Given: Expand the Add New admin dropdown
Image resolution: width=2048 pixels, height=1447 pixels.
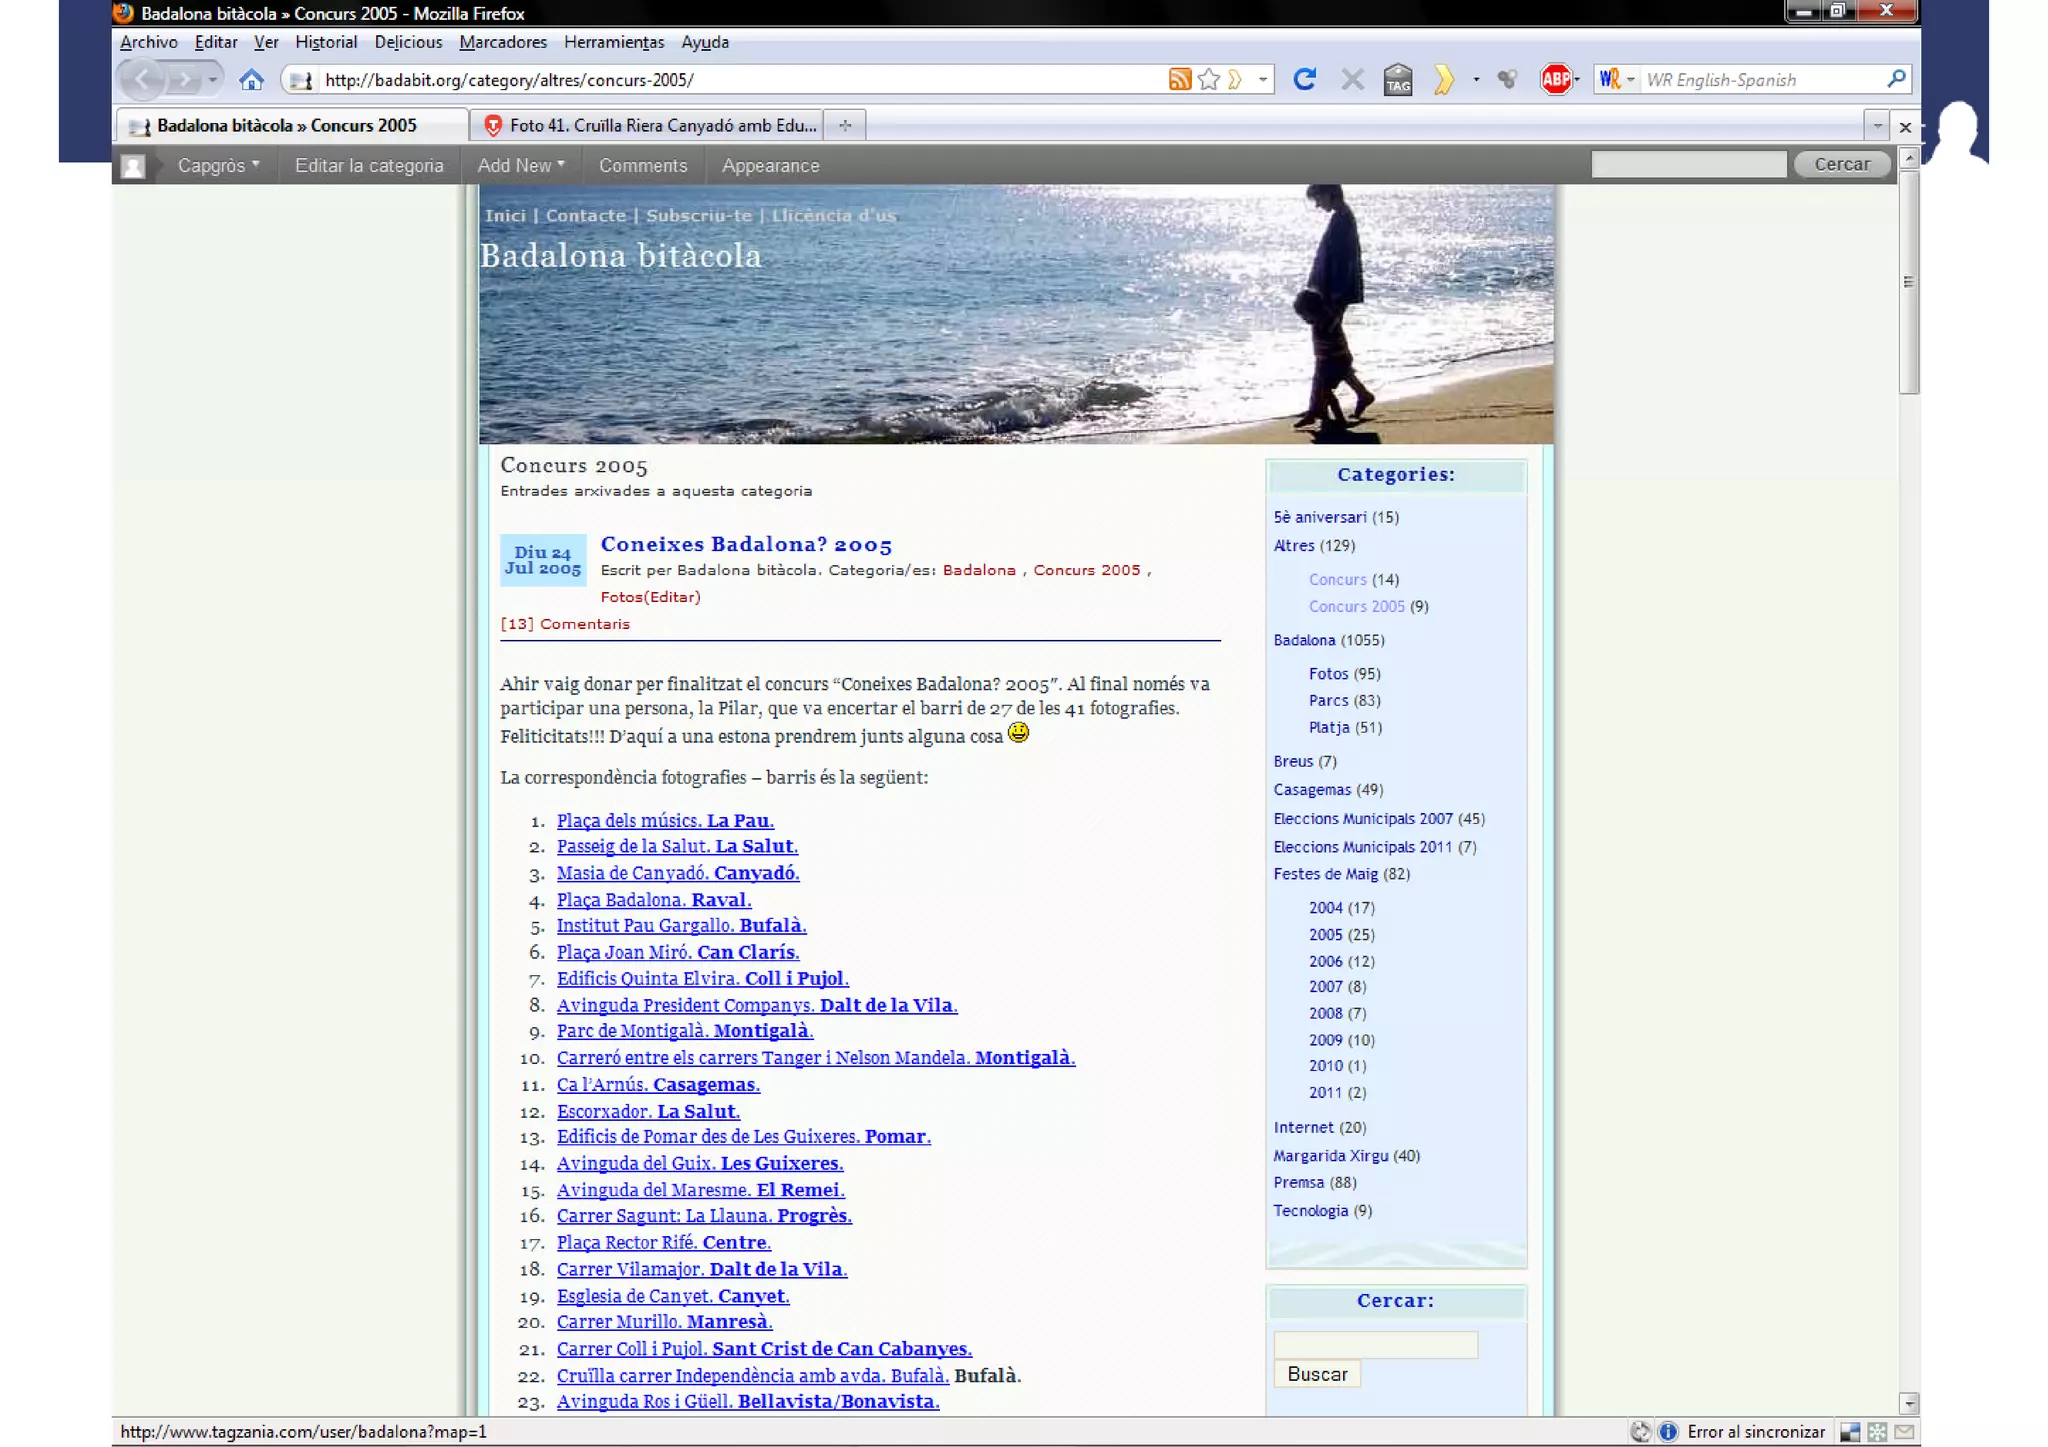Looking at the screenshot, I should [520, 166].
